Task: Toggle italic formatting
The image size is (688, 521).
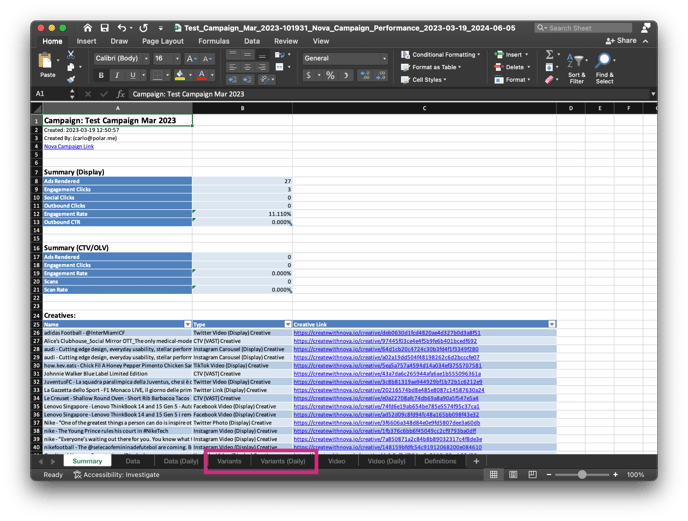Action: click(117, 76)
